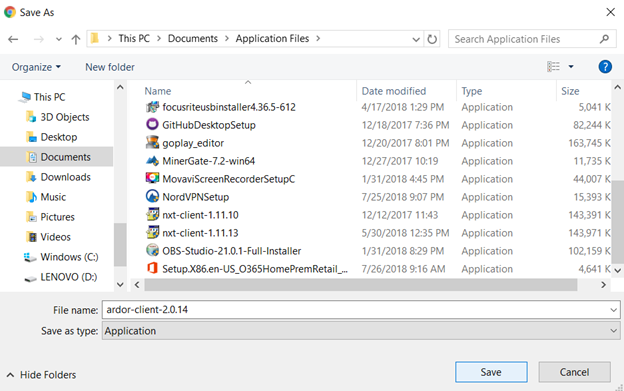Click the NordVPNSetup file icon

click(x=152, y=196)
